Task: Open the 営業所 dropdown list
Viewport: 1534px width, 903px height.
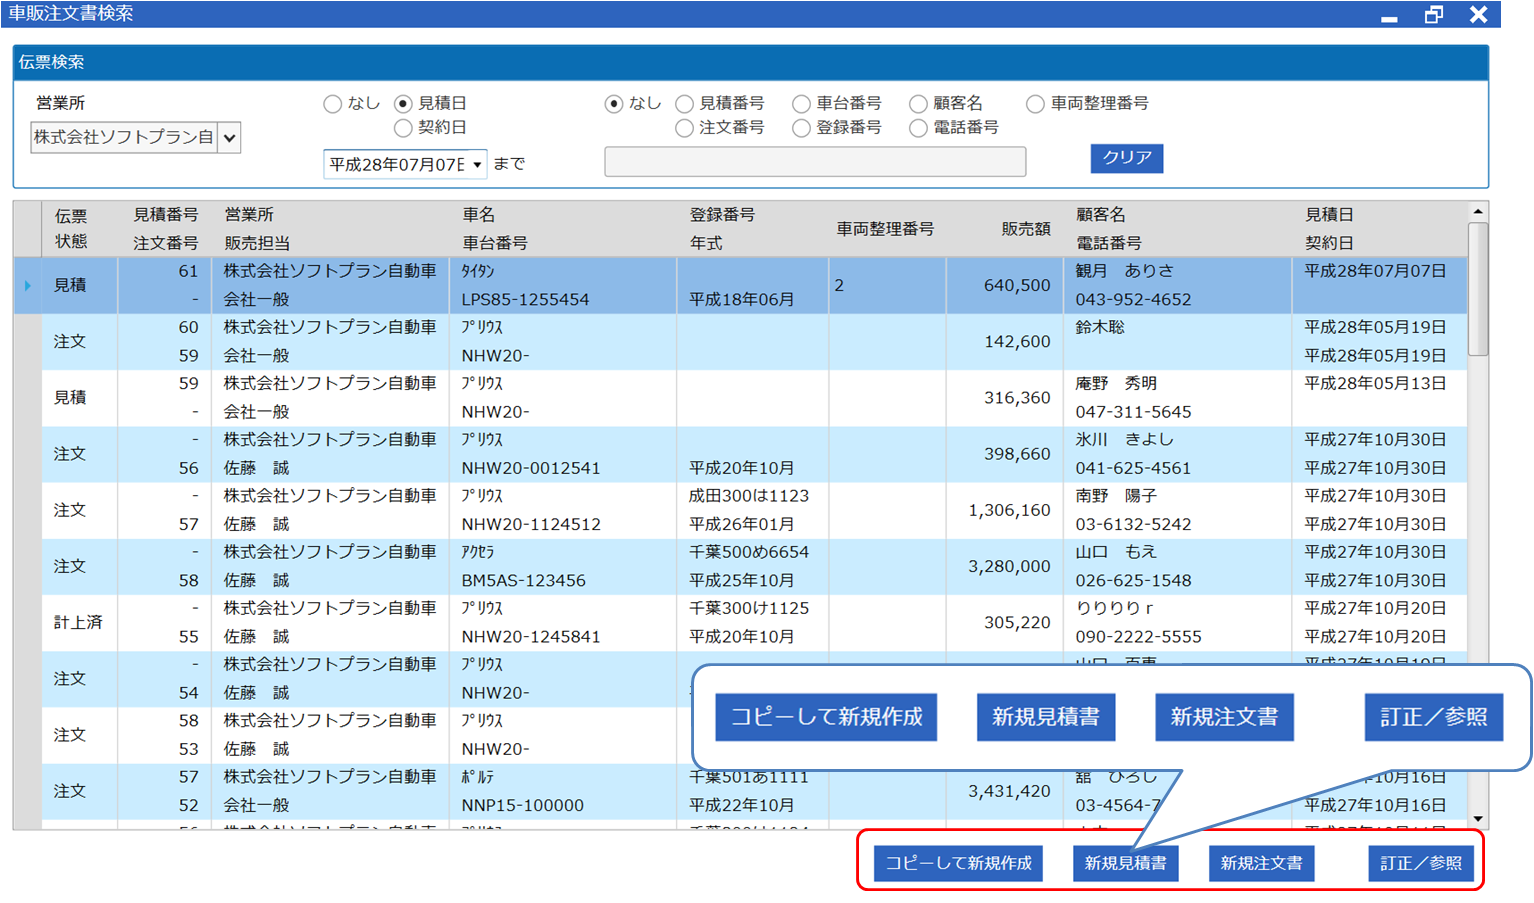Action: [229, 138]
